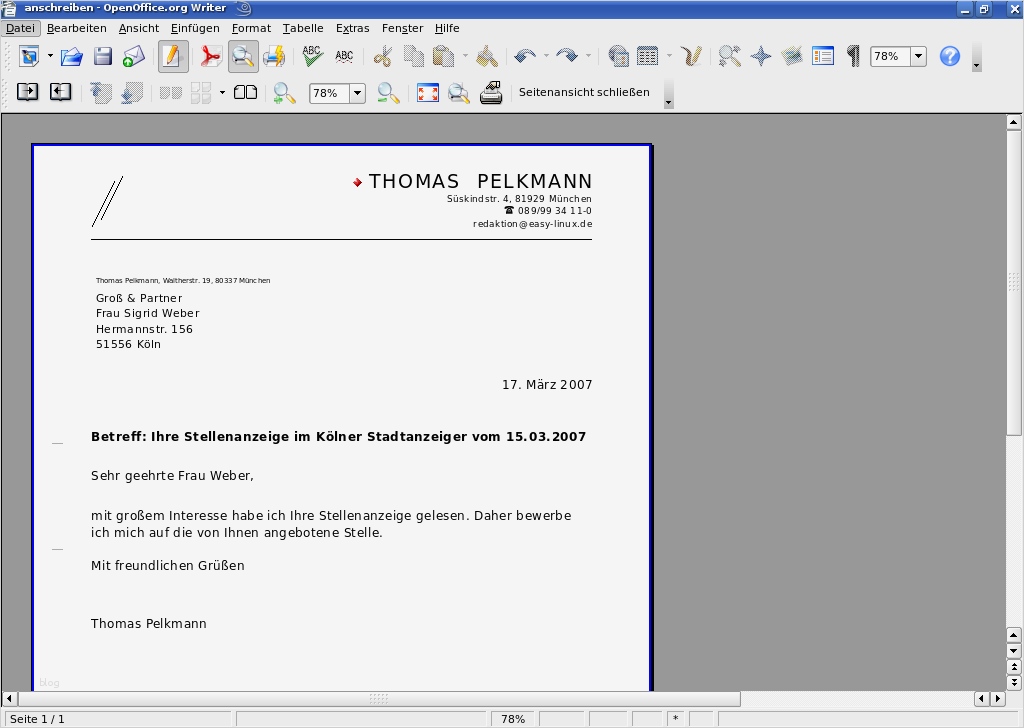Open the Navigator
Image resolution: width=1024 pixels, height=728 pixels.
point(761,57)
